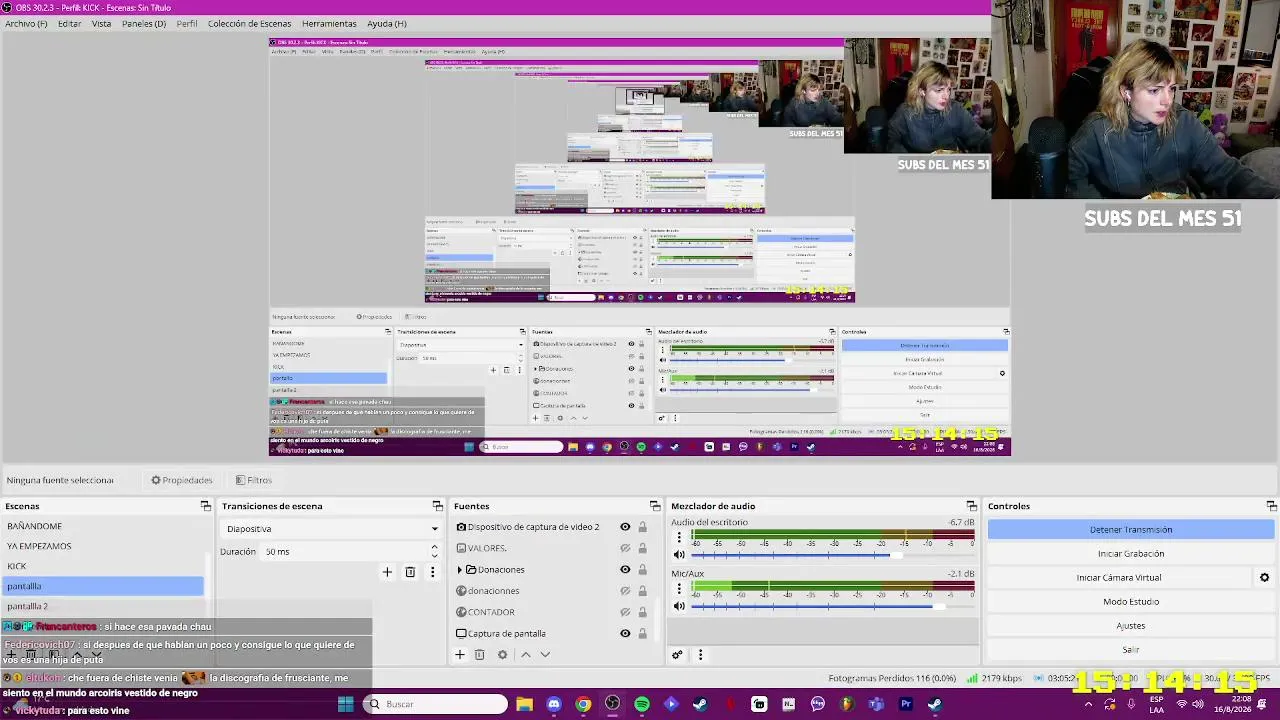The width and height of the screenshot is (1280, 720).
Task: Add a new scene transition
Action: click(x=387, y=572)
